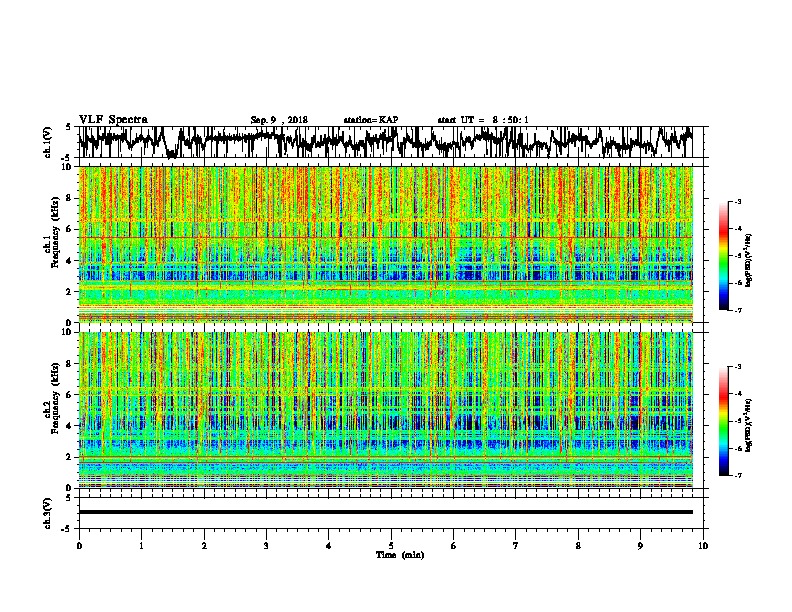This screenshot has height=612, width=792.
Task: Click the "-7" tick label on the ch.2 color bar
Action: coord(737,475)
